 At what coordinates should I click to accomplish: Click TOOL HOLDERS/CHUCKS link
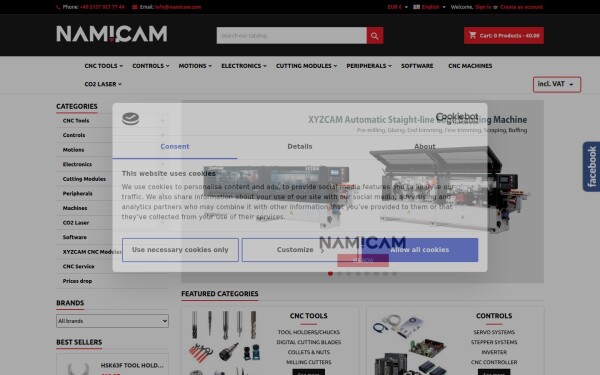click(x=308, y=332)
